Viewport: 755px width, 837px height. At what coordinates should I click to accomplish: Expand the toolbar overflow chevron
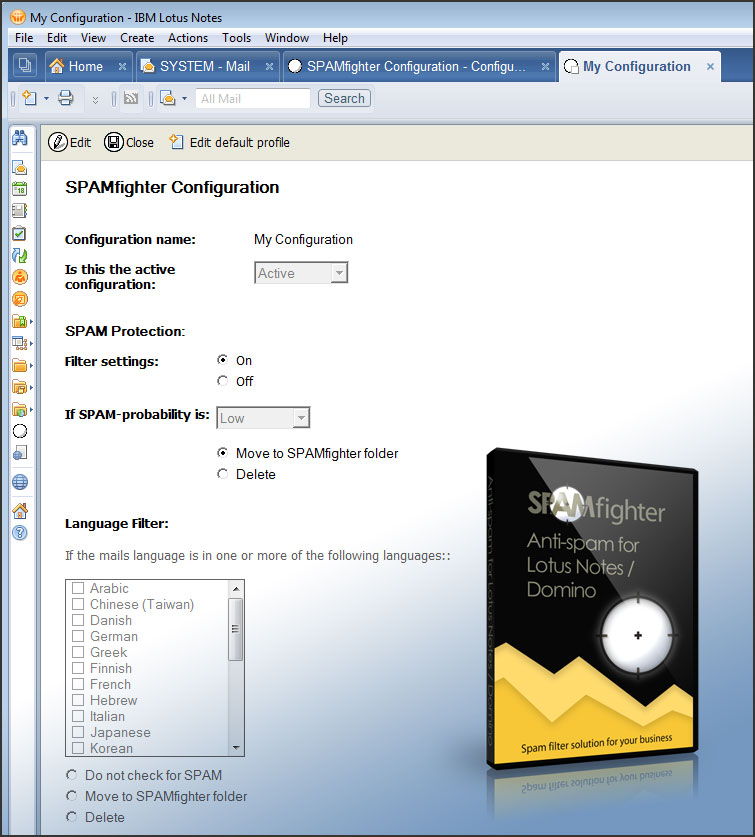[x=95, y=100]
